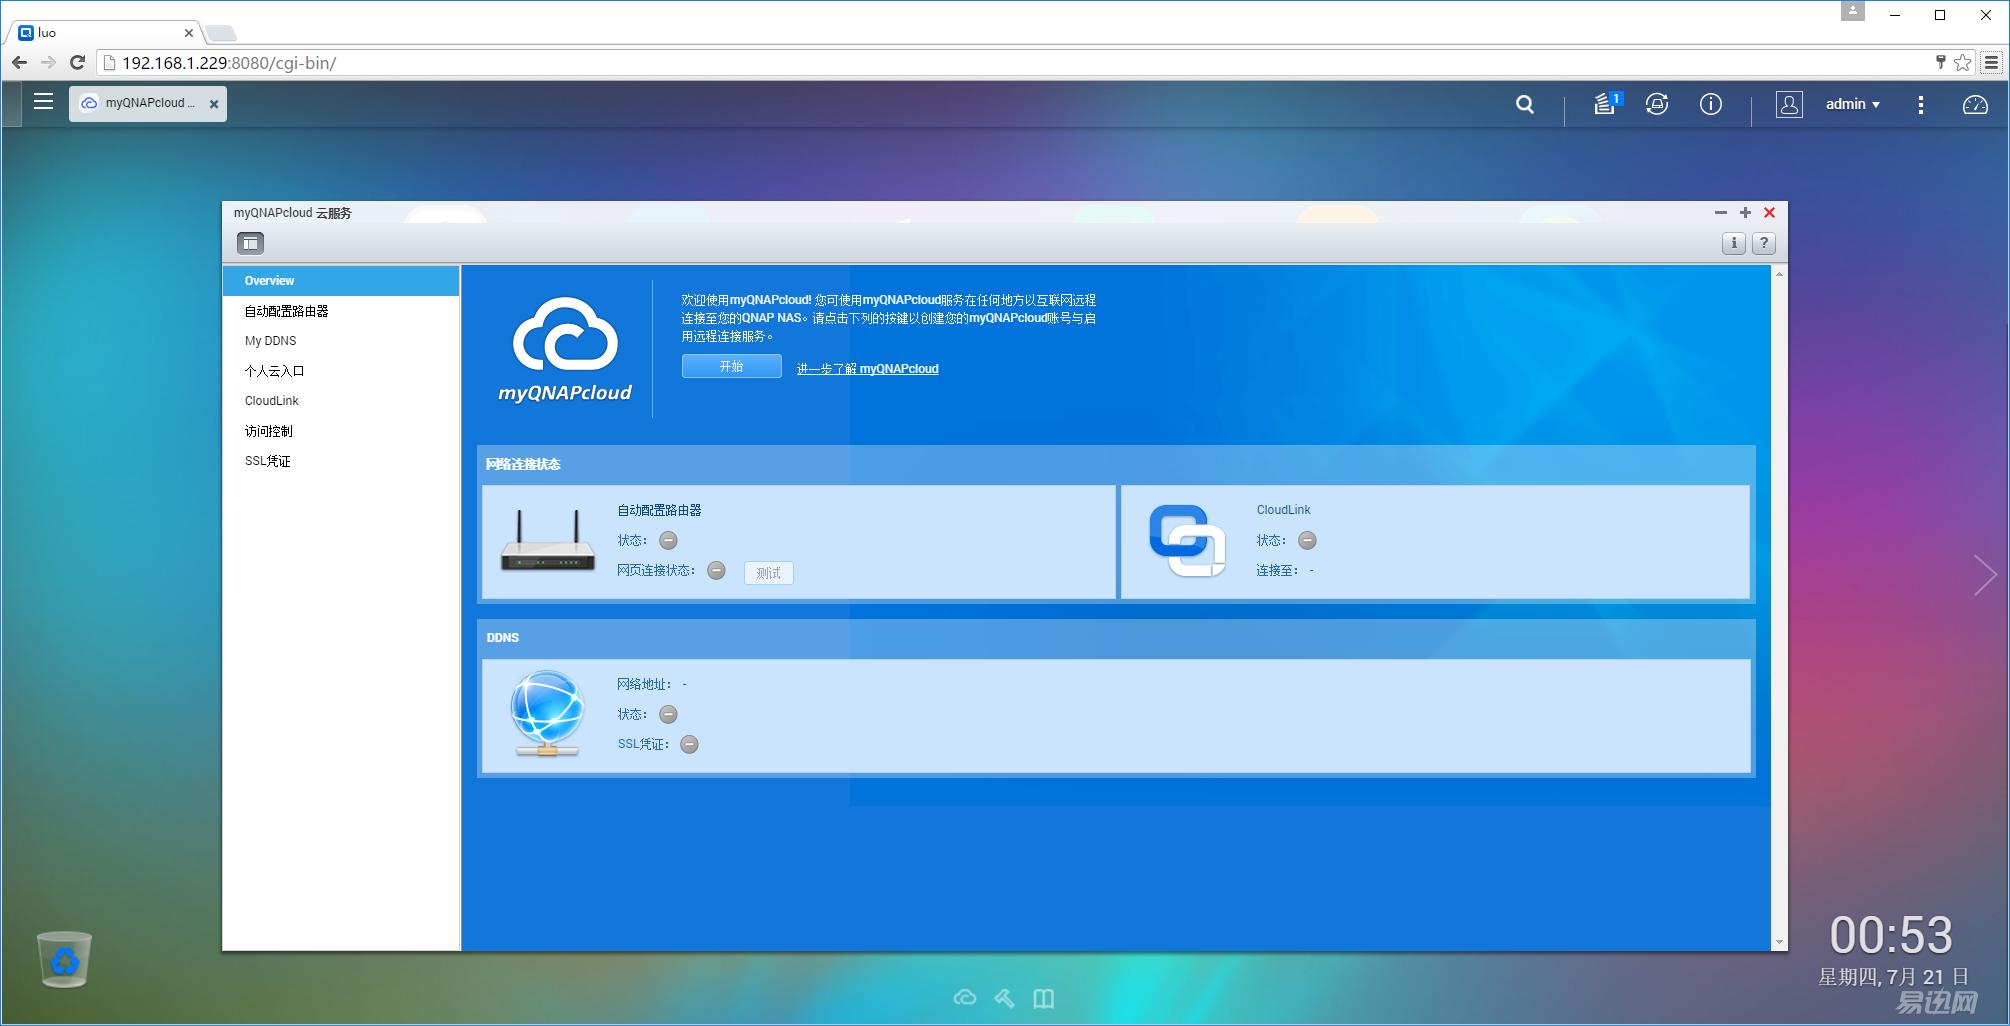This screenshot has width=2010, height=1026.
Task: Open the QTS desktop search icon
Action: (1524, 104)
